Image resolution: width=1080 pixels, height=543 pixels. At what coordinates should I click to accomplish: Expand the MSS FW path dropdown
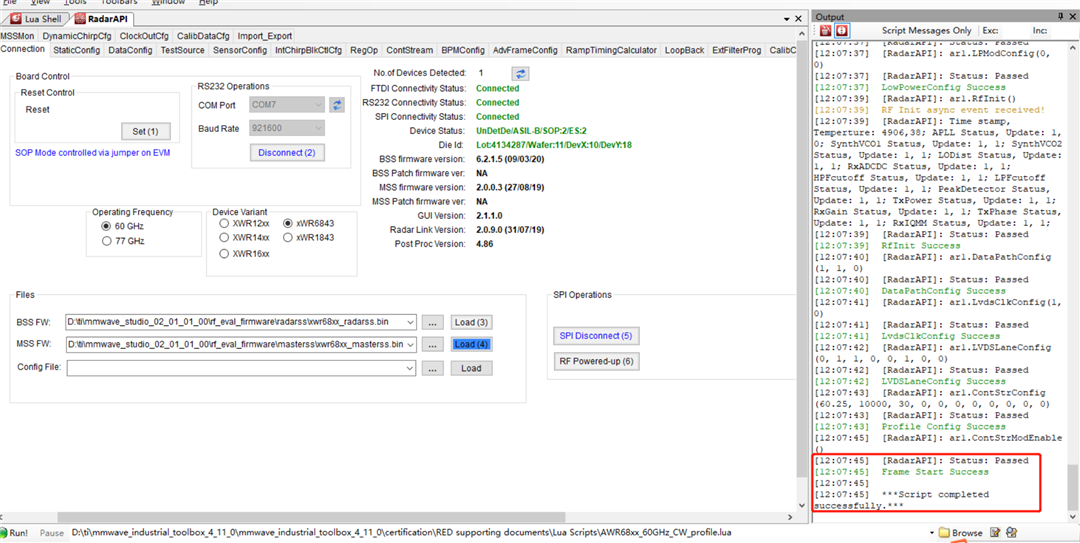click(x=411, y=344)
